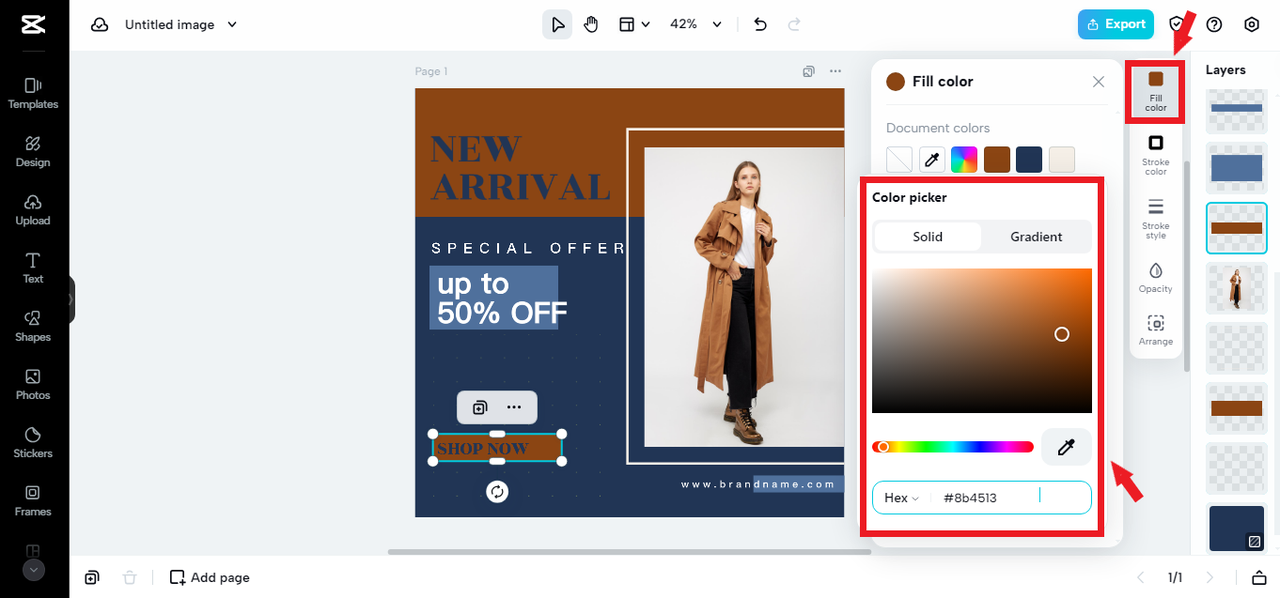Select the large blue rectangle layer thumbnail
This screenshot has width=1280, height=598.
(x=1237, y=168)
